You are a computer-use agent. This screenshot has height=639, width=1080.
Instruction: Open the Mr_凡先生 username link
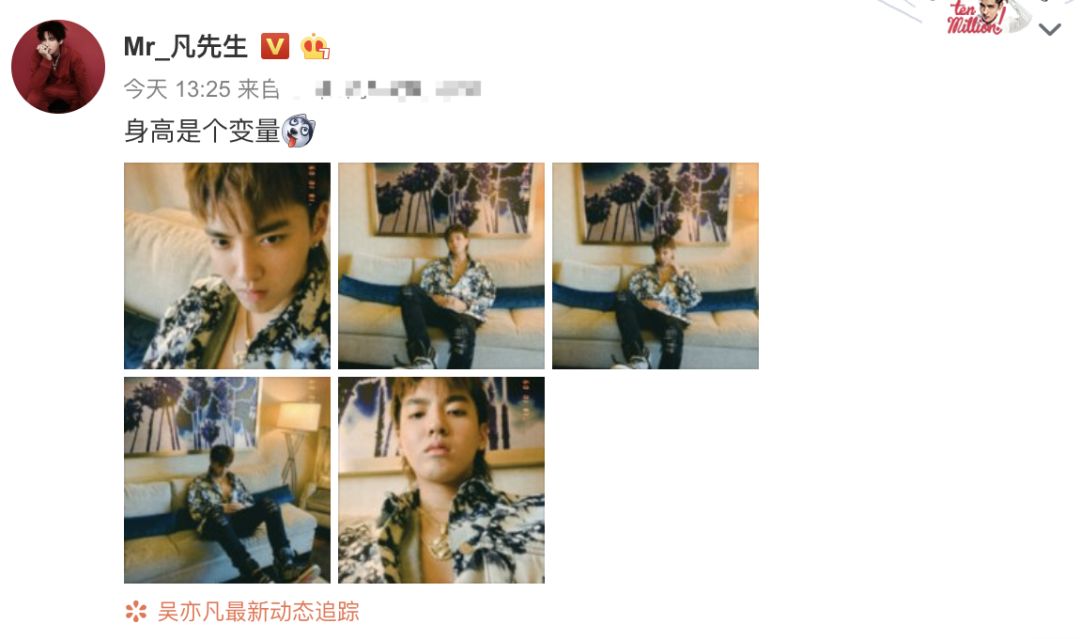[185, 47]
